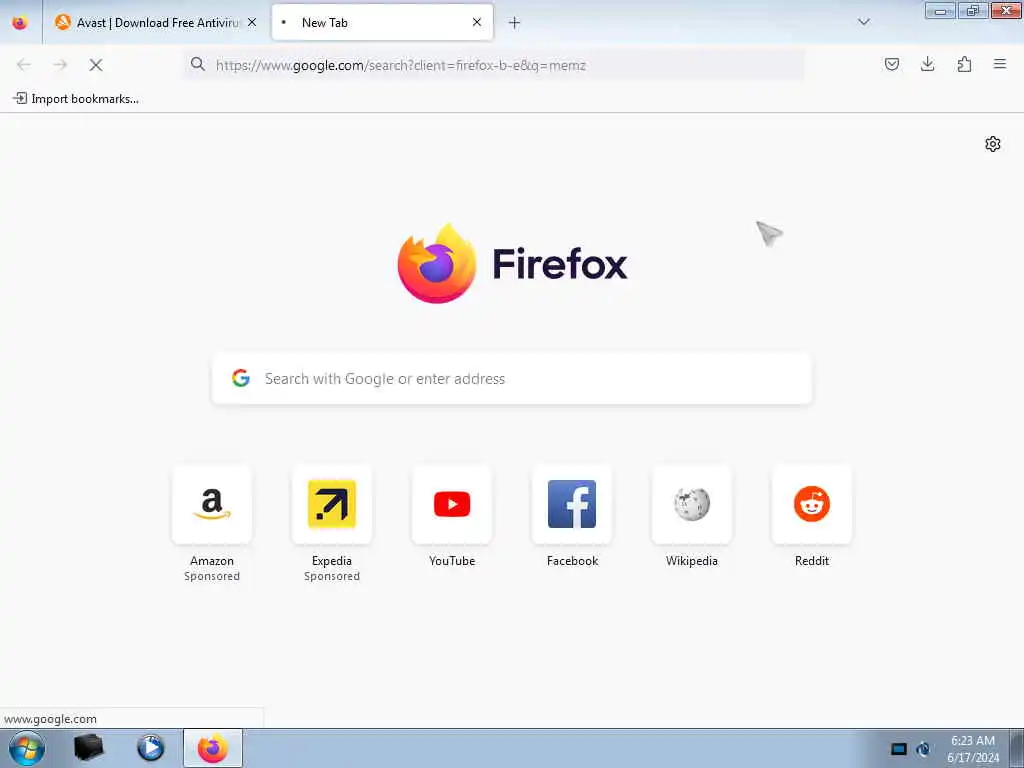Click the Search with Google box
1024x768 pixels.
(512, 378)
